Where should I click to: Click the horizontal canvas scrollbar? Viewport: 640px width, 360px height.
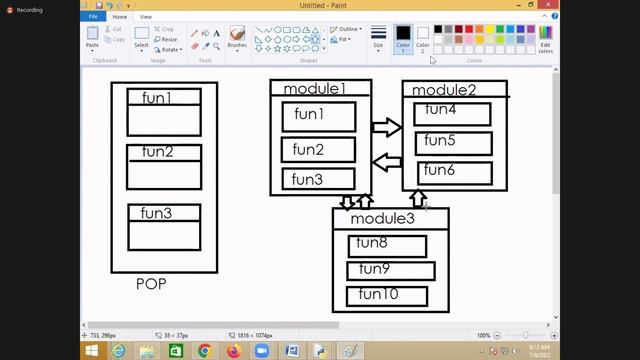213,325
